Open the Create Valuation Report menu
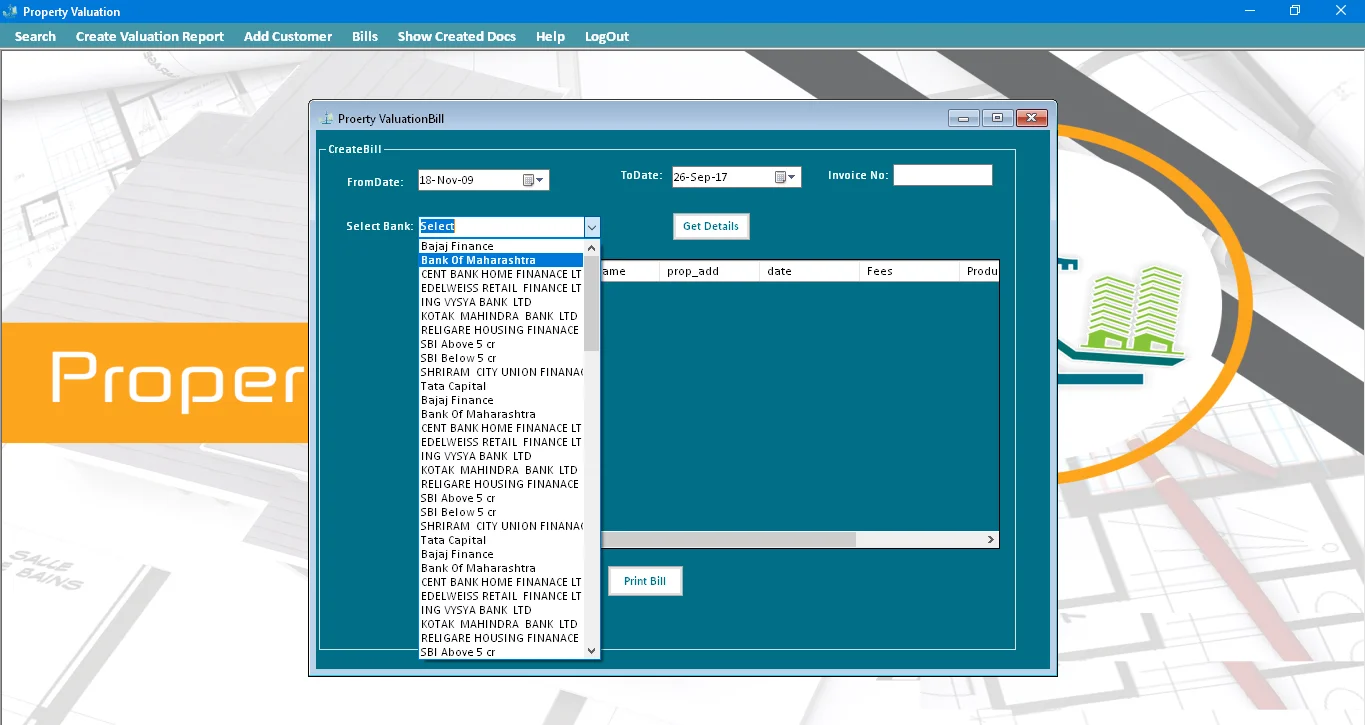The height and width of the screenshot is (725, 1365). (150, 36)
